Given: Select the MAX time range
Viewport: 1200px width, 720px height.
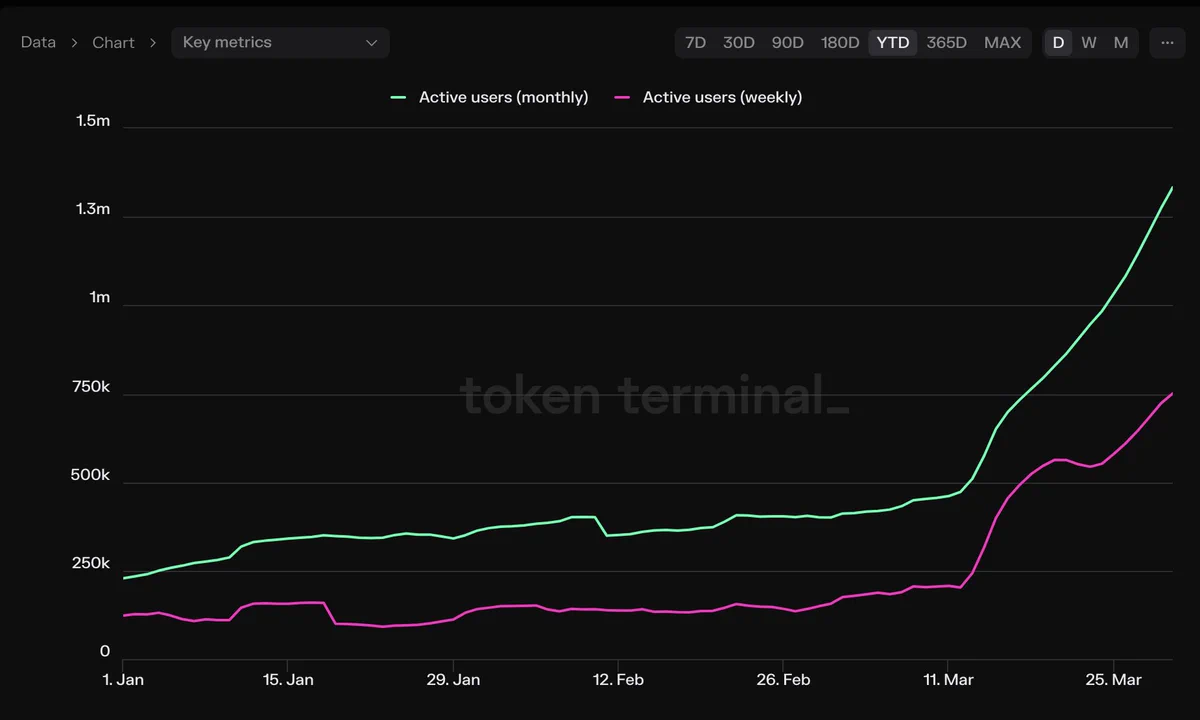Looking at the screenshot, I should point(1002,43).
